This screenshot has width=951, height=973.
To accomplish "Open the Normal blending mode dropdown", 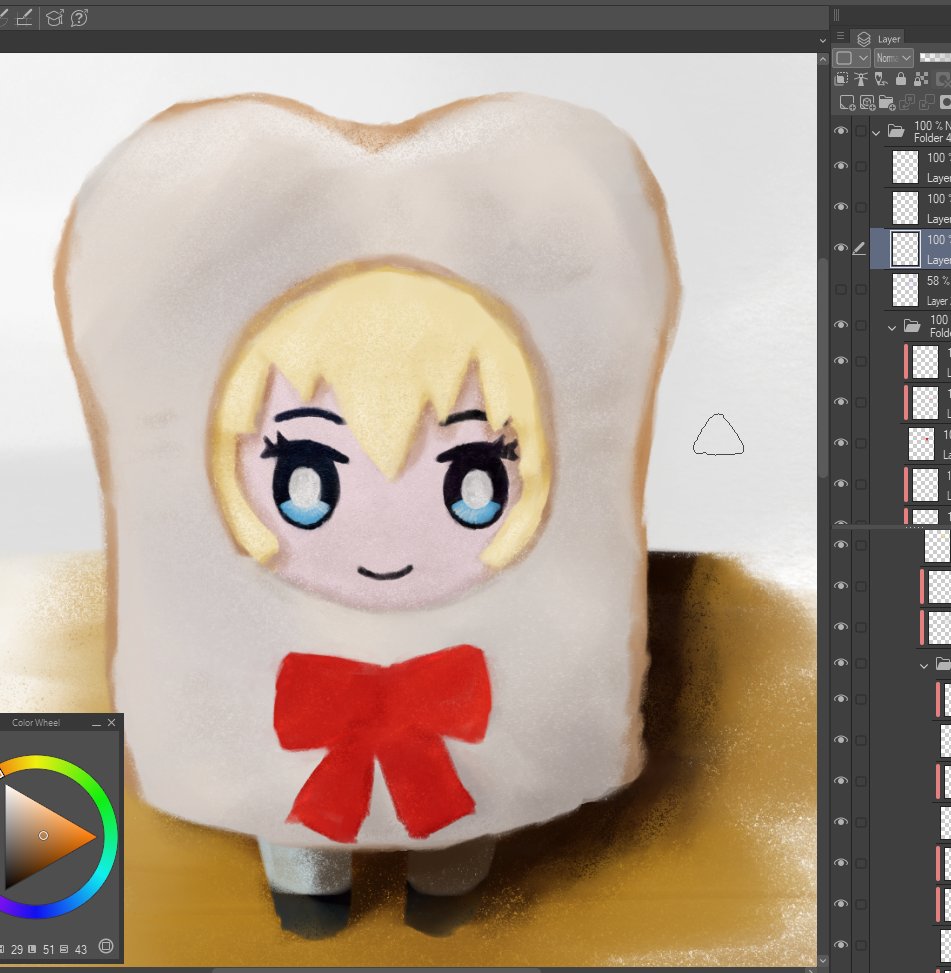I will coord(893,58).
